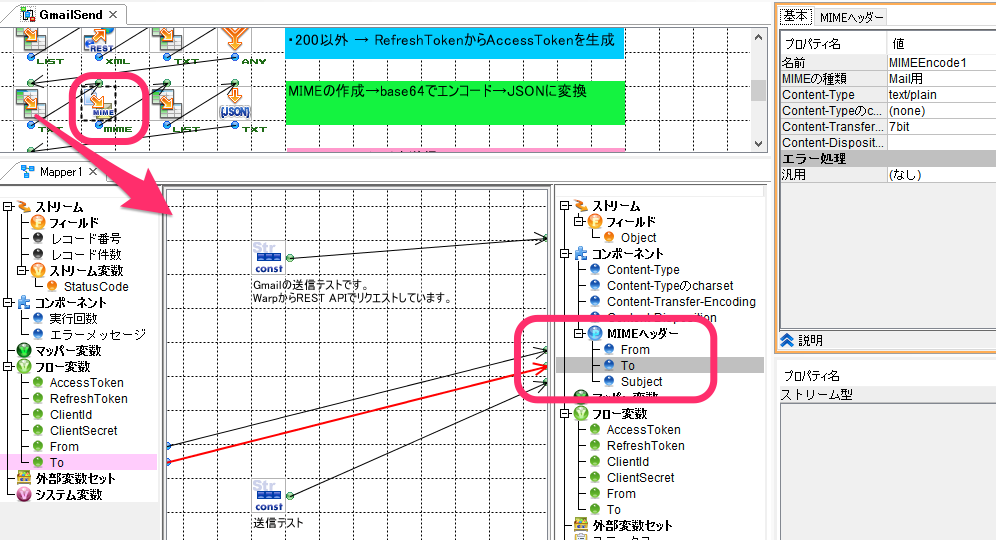
Task: Click the JSON component icon in flow
Action: coord(234,104)
